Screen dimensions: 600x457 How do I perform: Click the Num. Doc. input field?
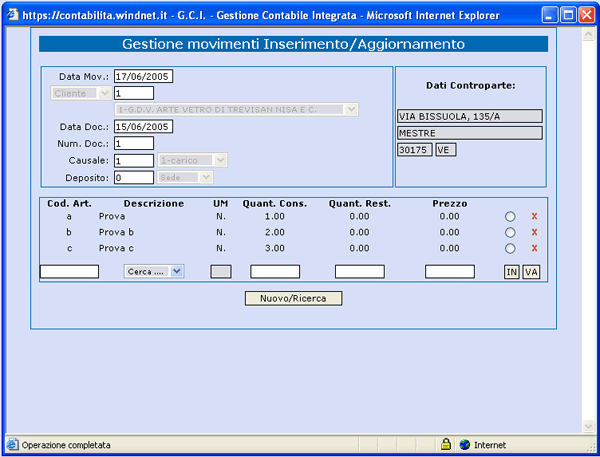pyautogui.click(x=134, y=144)
